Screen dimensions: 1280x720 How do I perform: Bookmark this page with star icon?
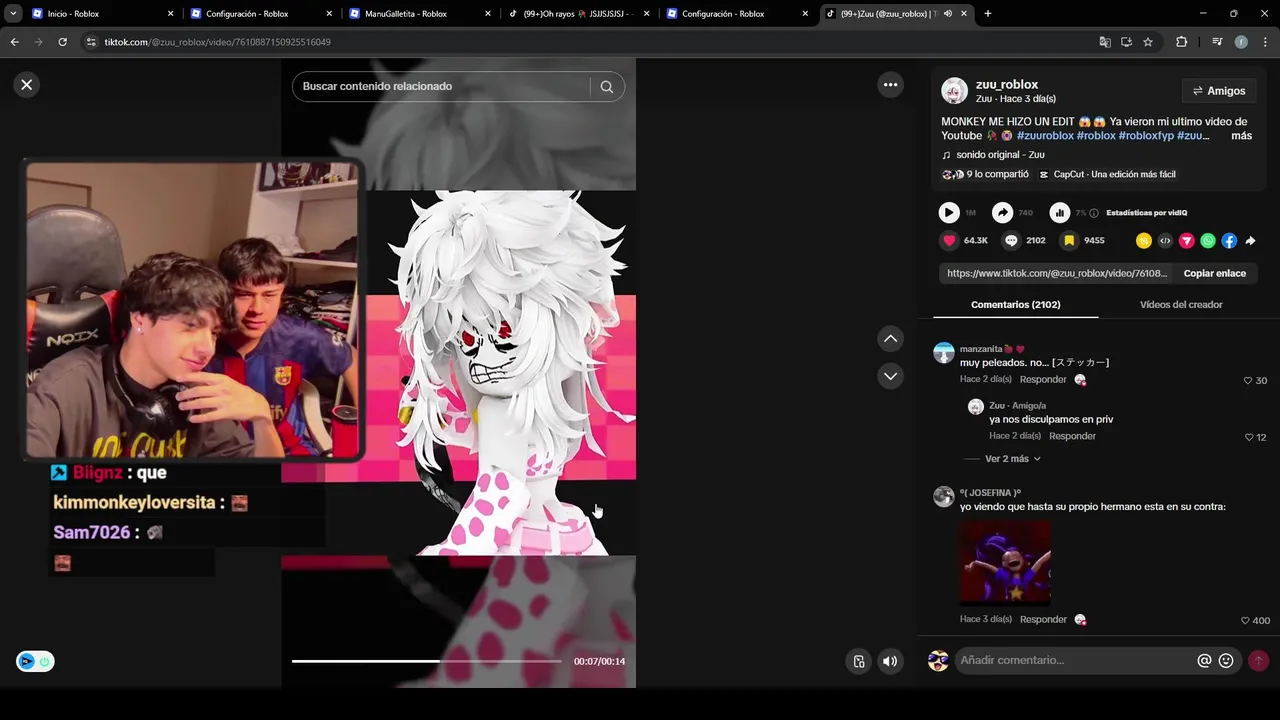pos(1148,42)
